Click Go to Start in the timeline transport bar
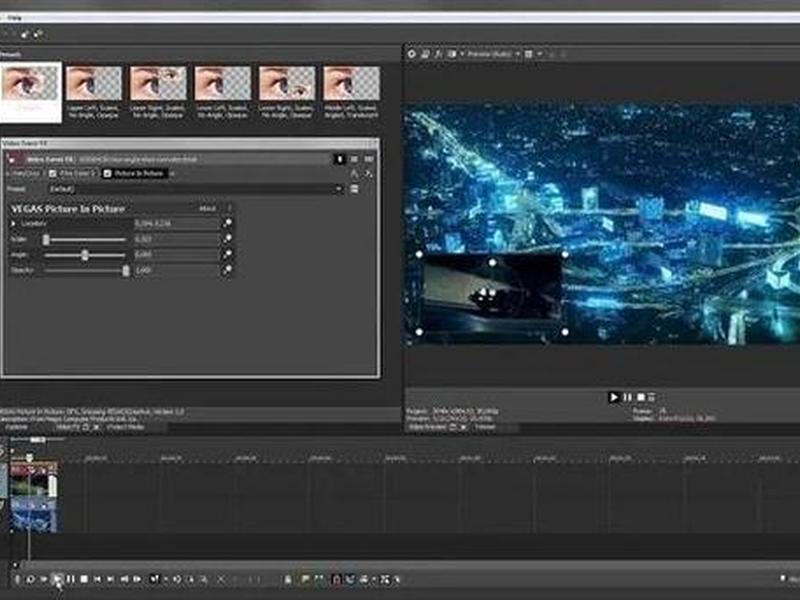Screen dimensions: 800x600 coord(97,579)
